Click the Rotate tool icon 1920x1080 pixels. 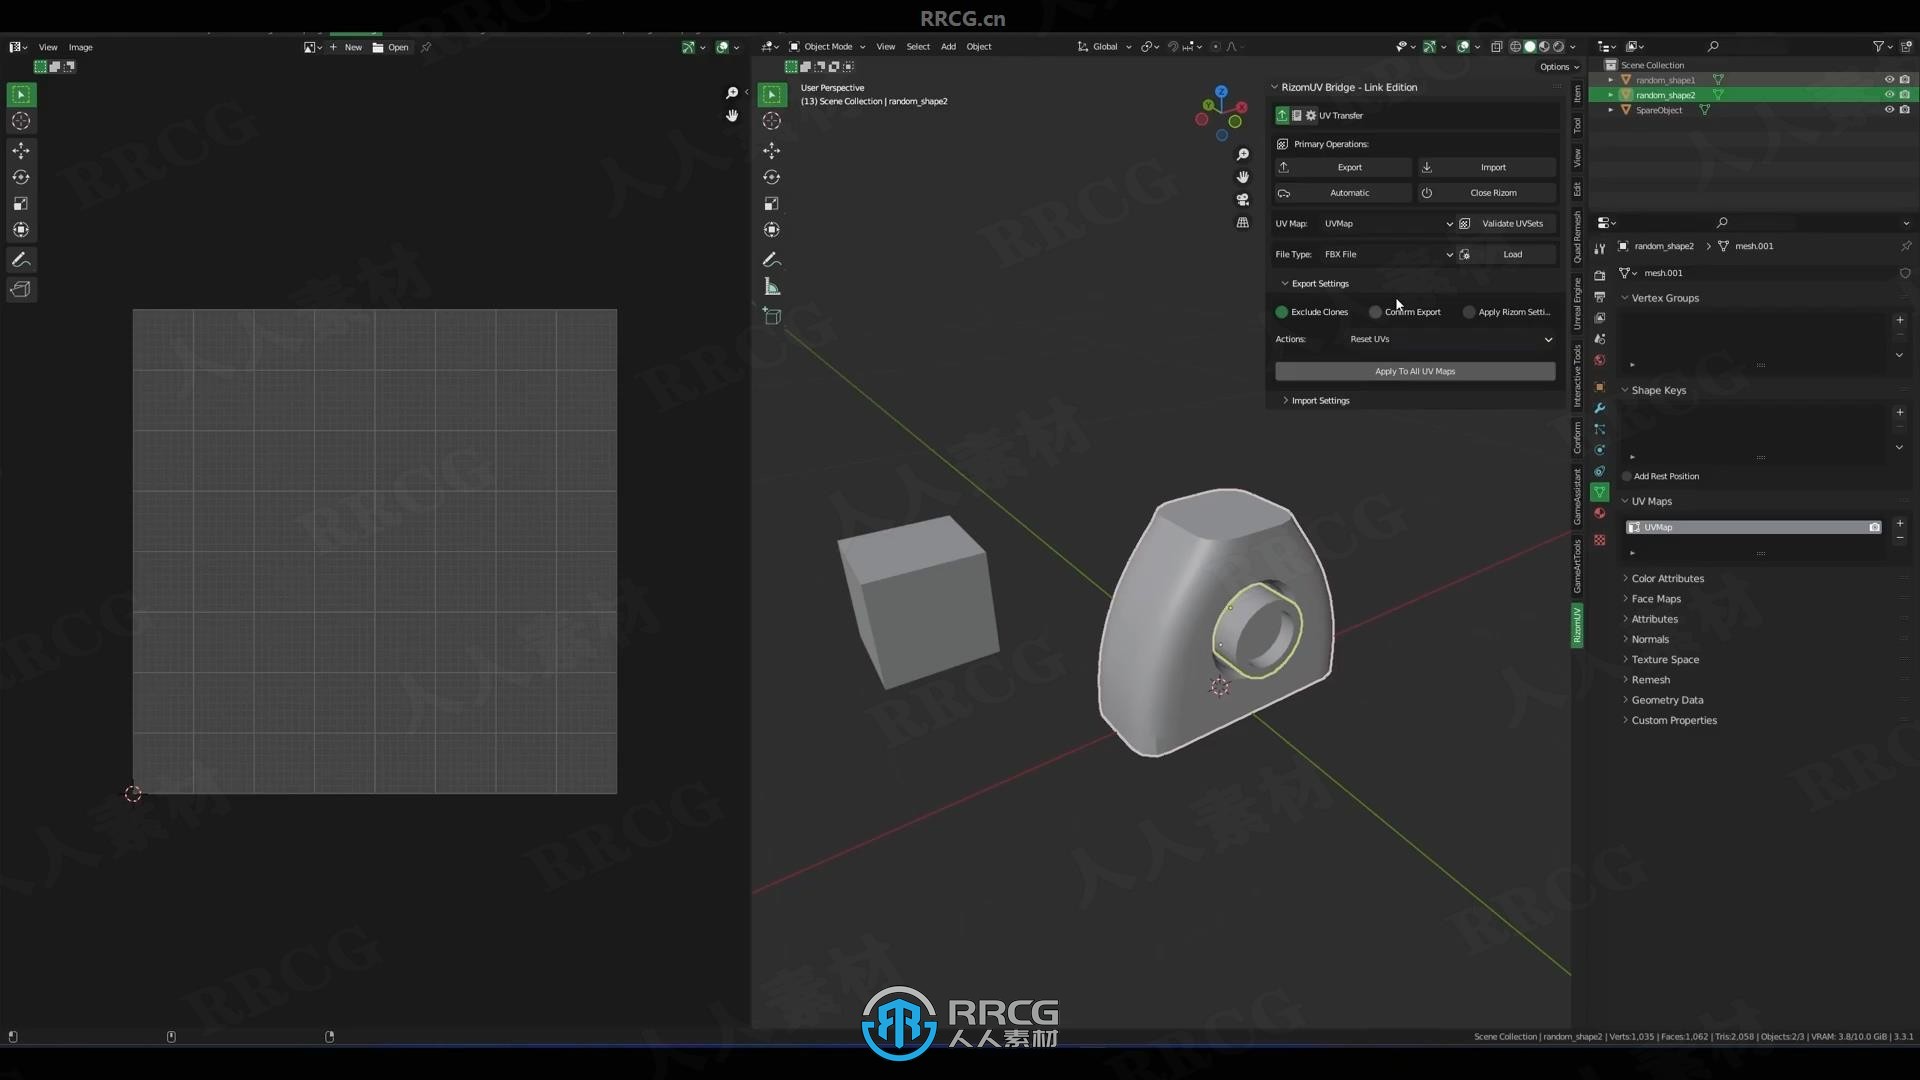point(20,177)
